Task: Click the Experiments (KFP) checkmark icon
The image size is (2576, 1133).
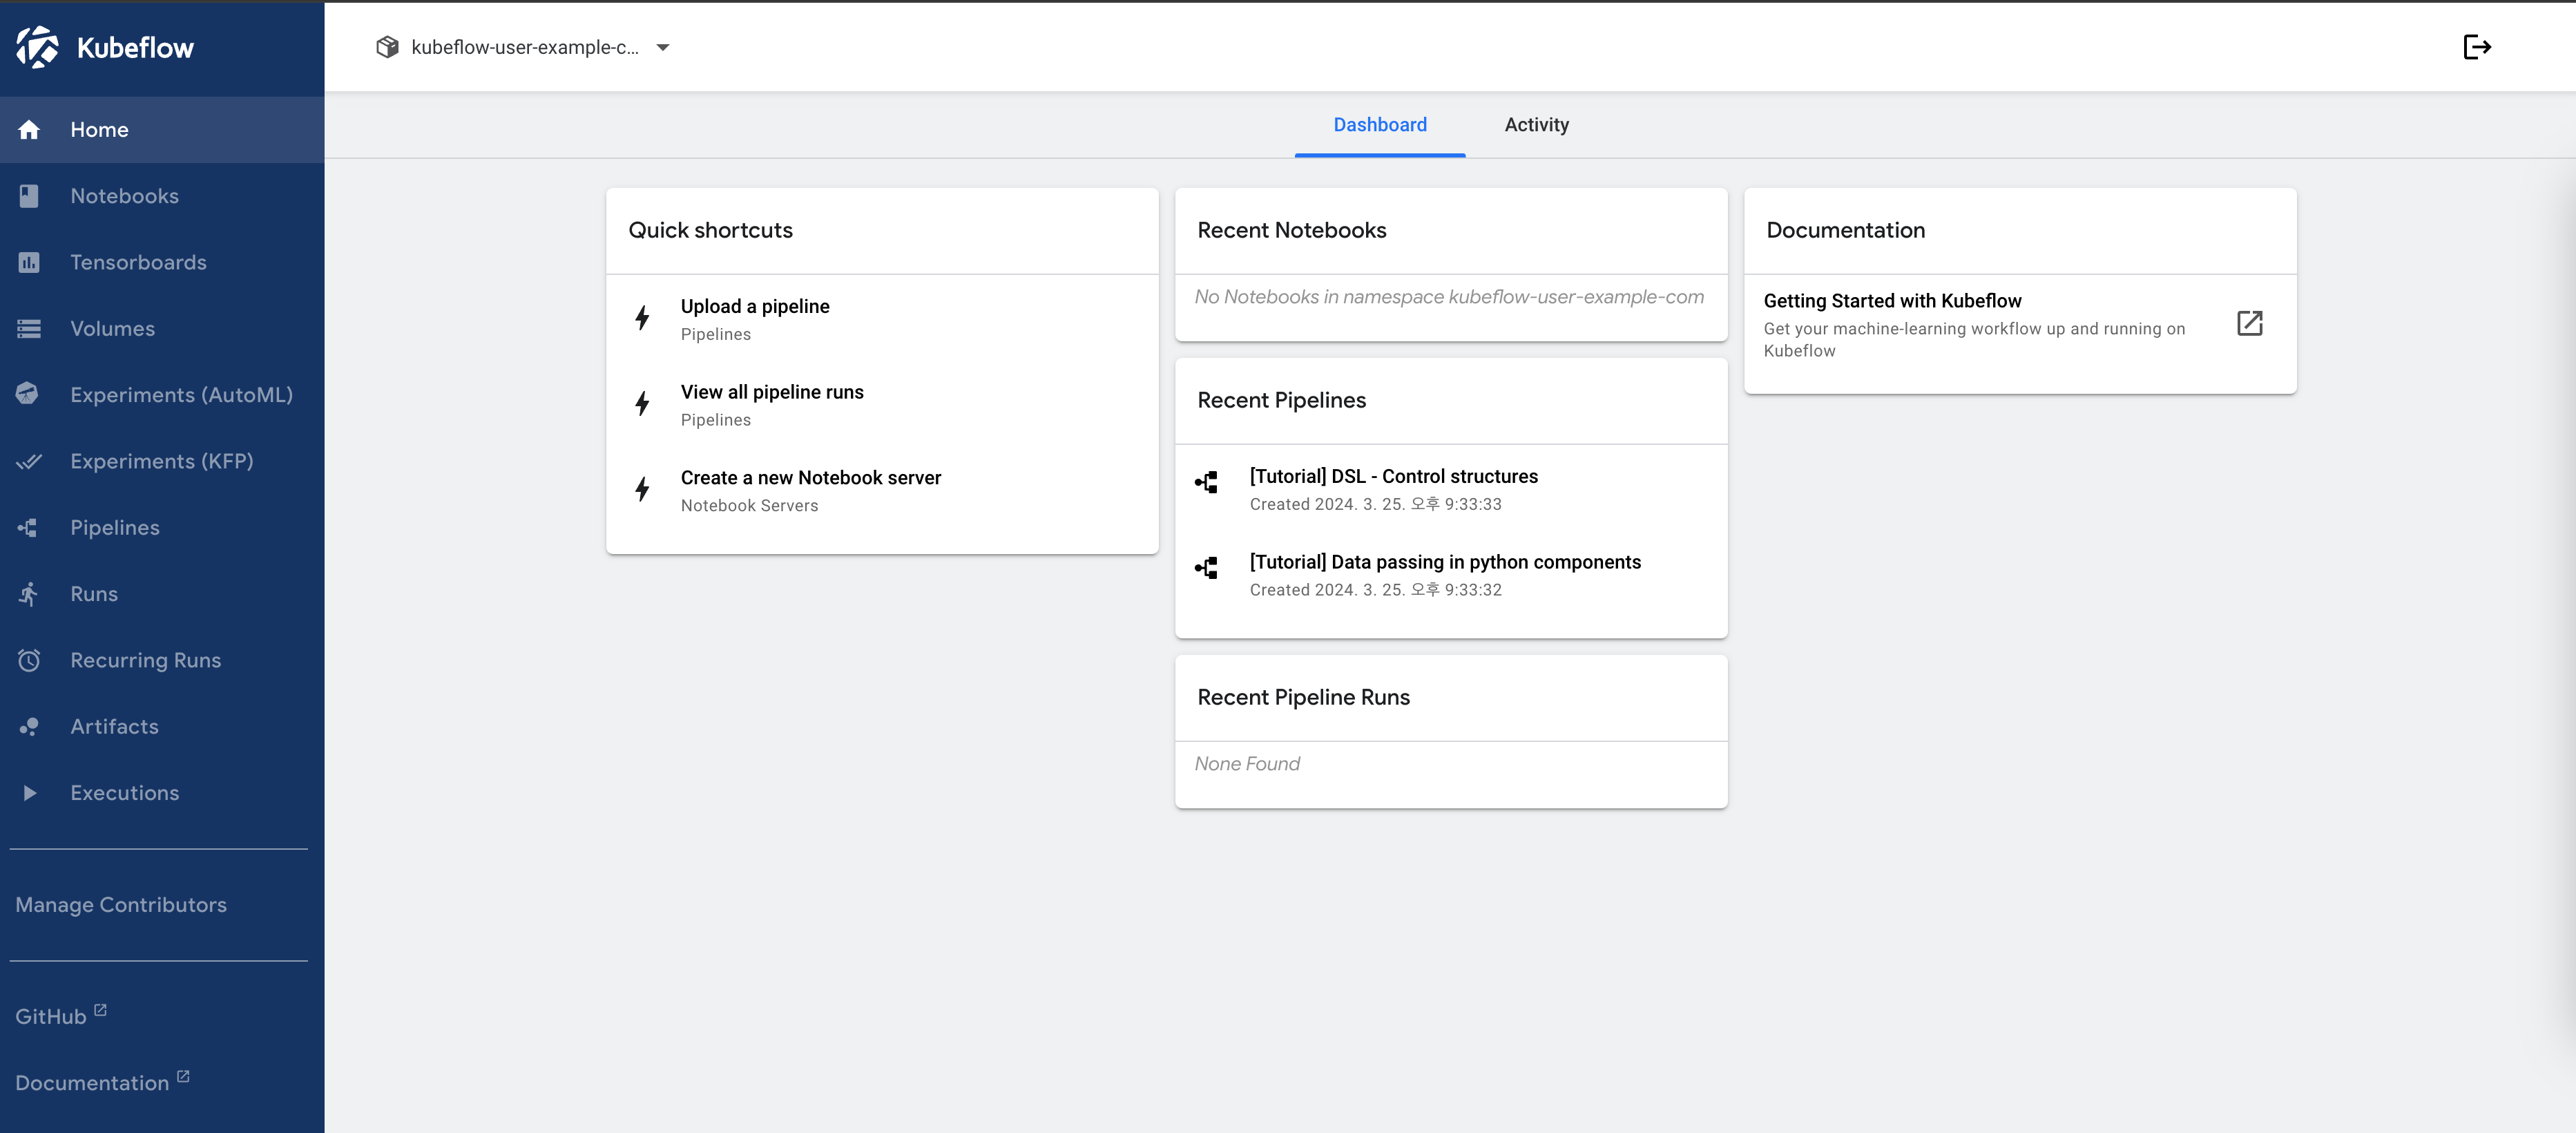Action: pos(29,461)
